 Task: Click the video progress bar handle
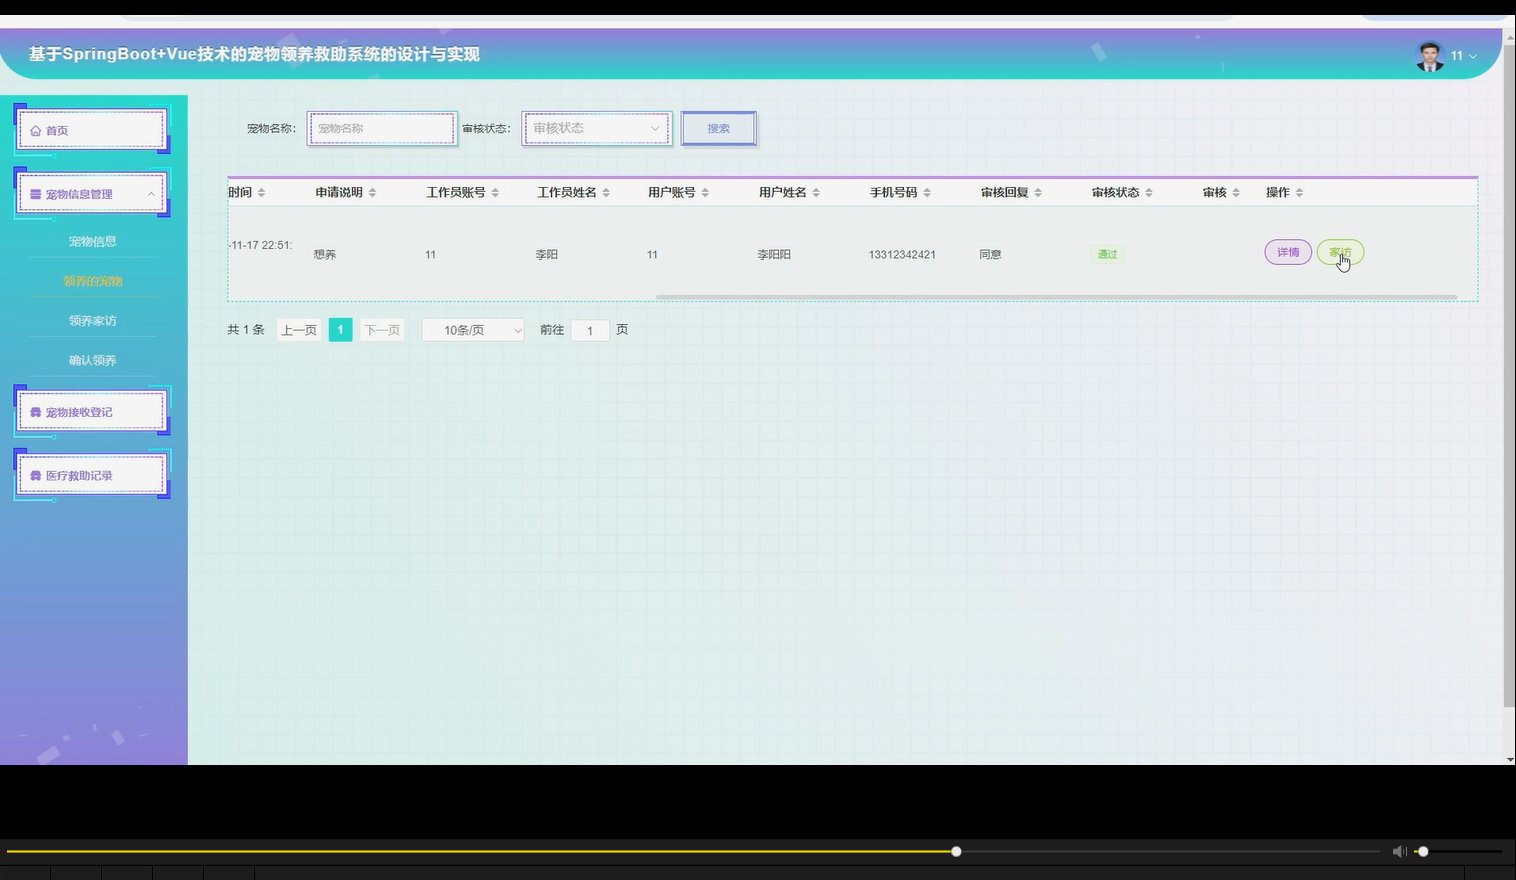tap(955, 851)
